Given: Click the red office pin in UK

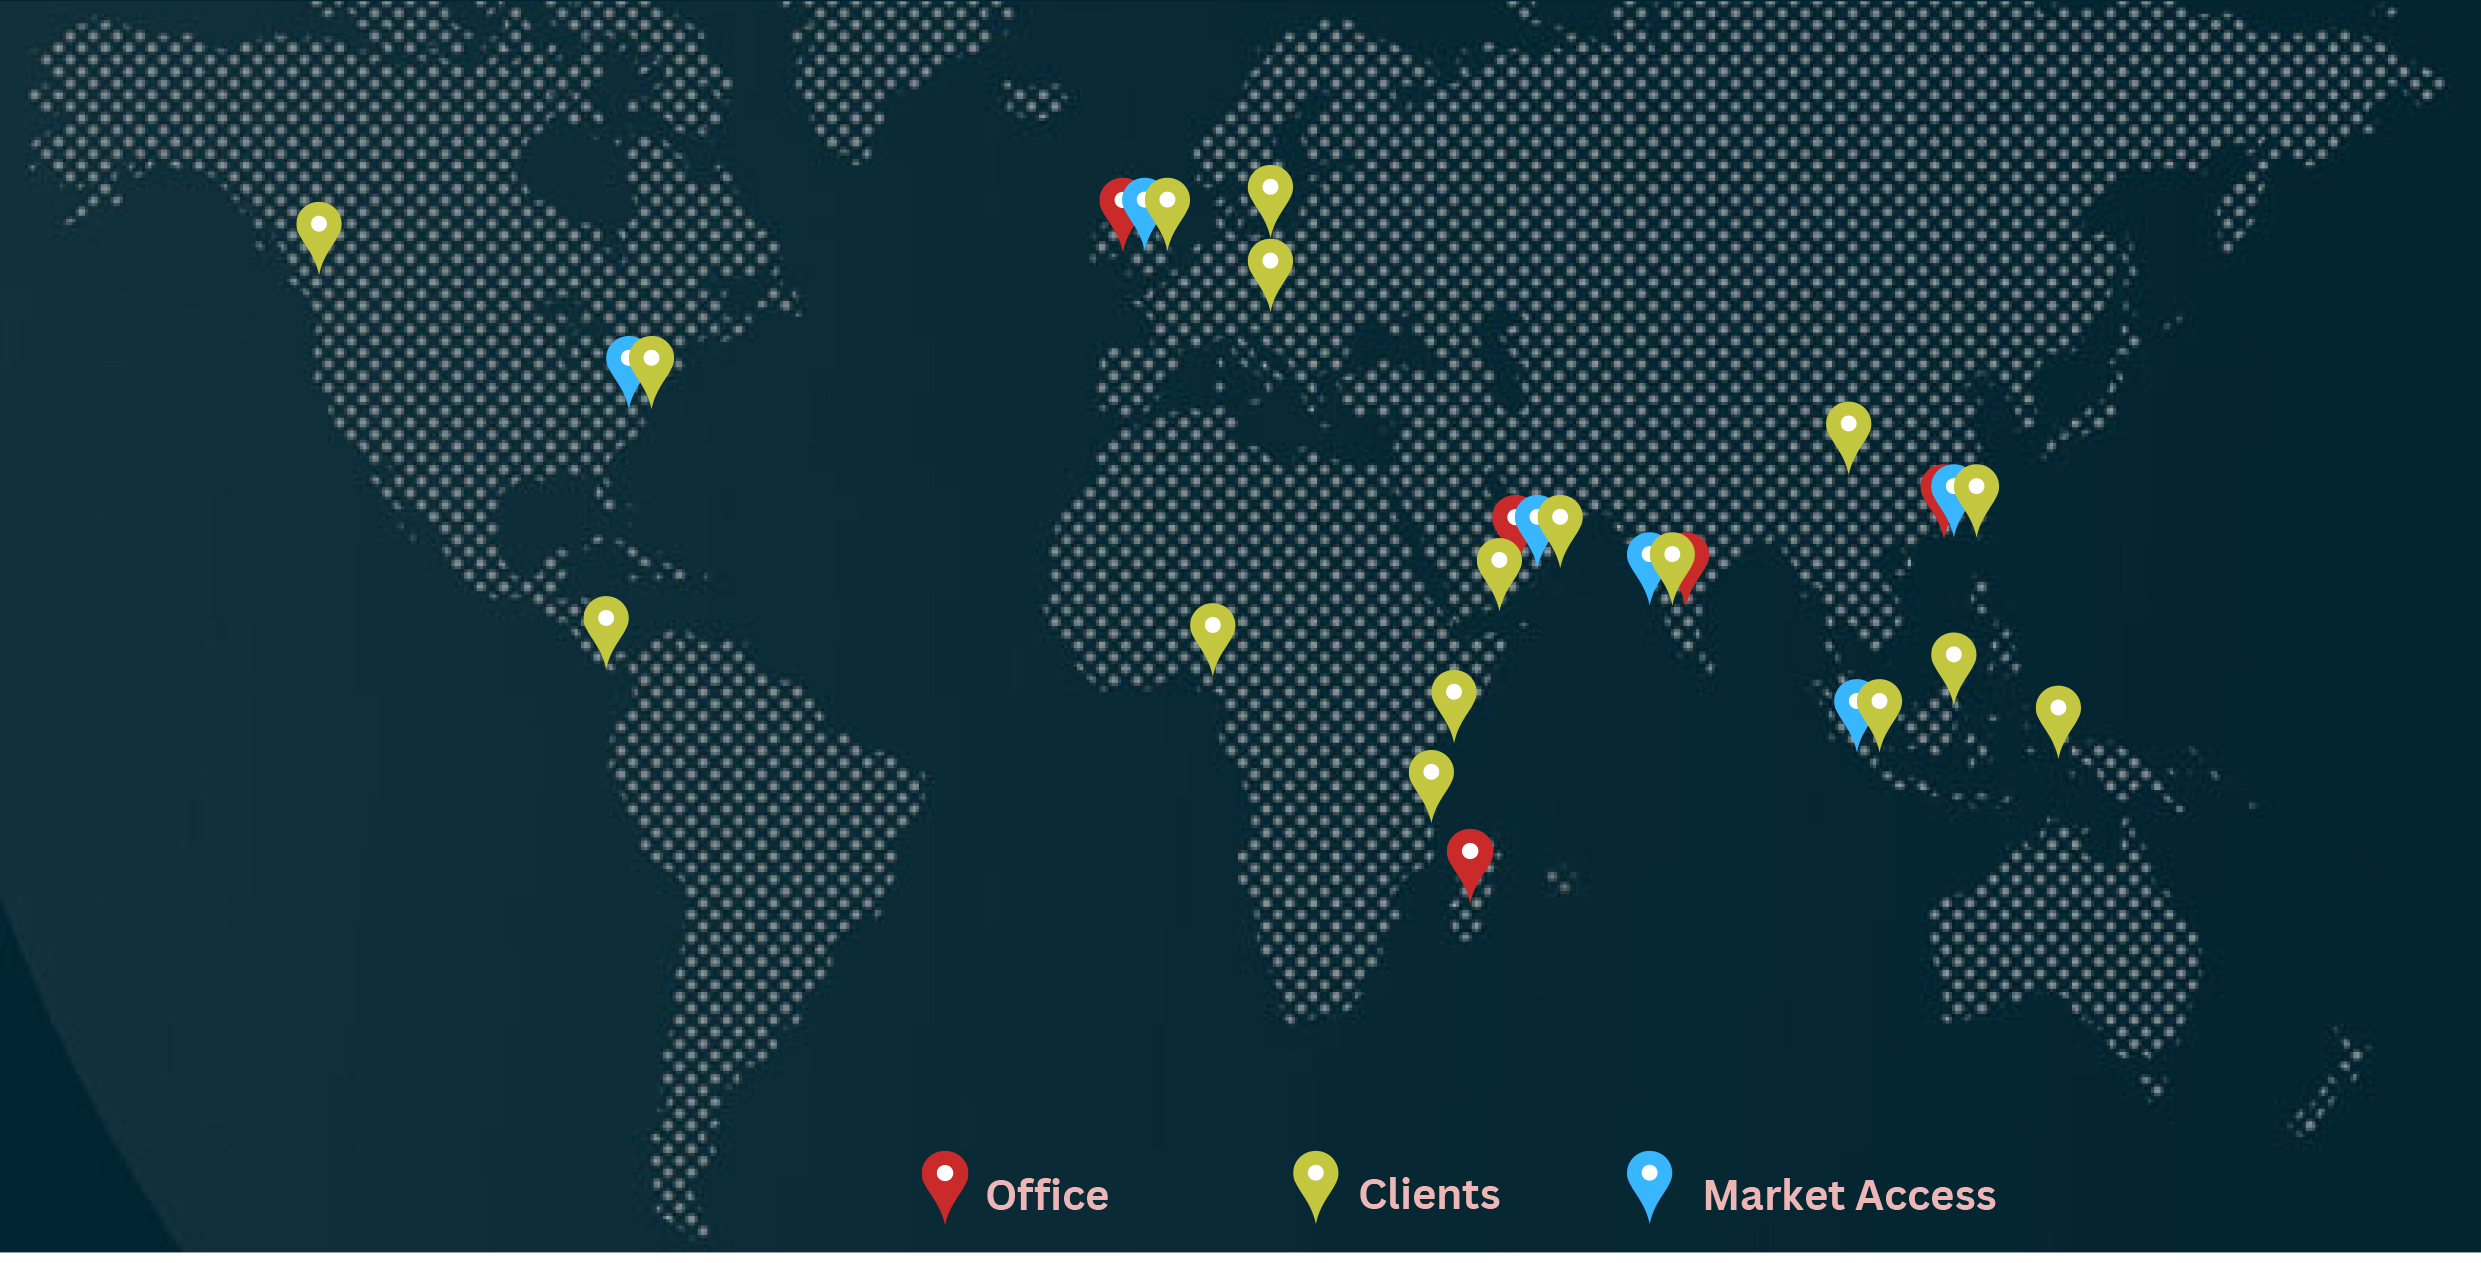Looking at the screenshot, I should 1110,204.
